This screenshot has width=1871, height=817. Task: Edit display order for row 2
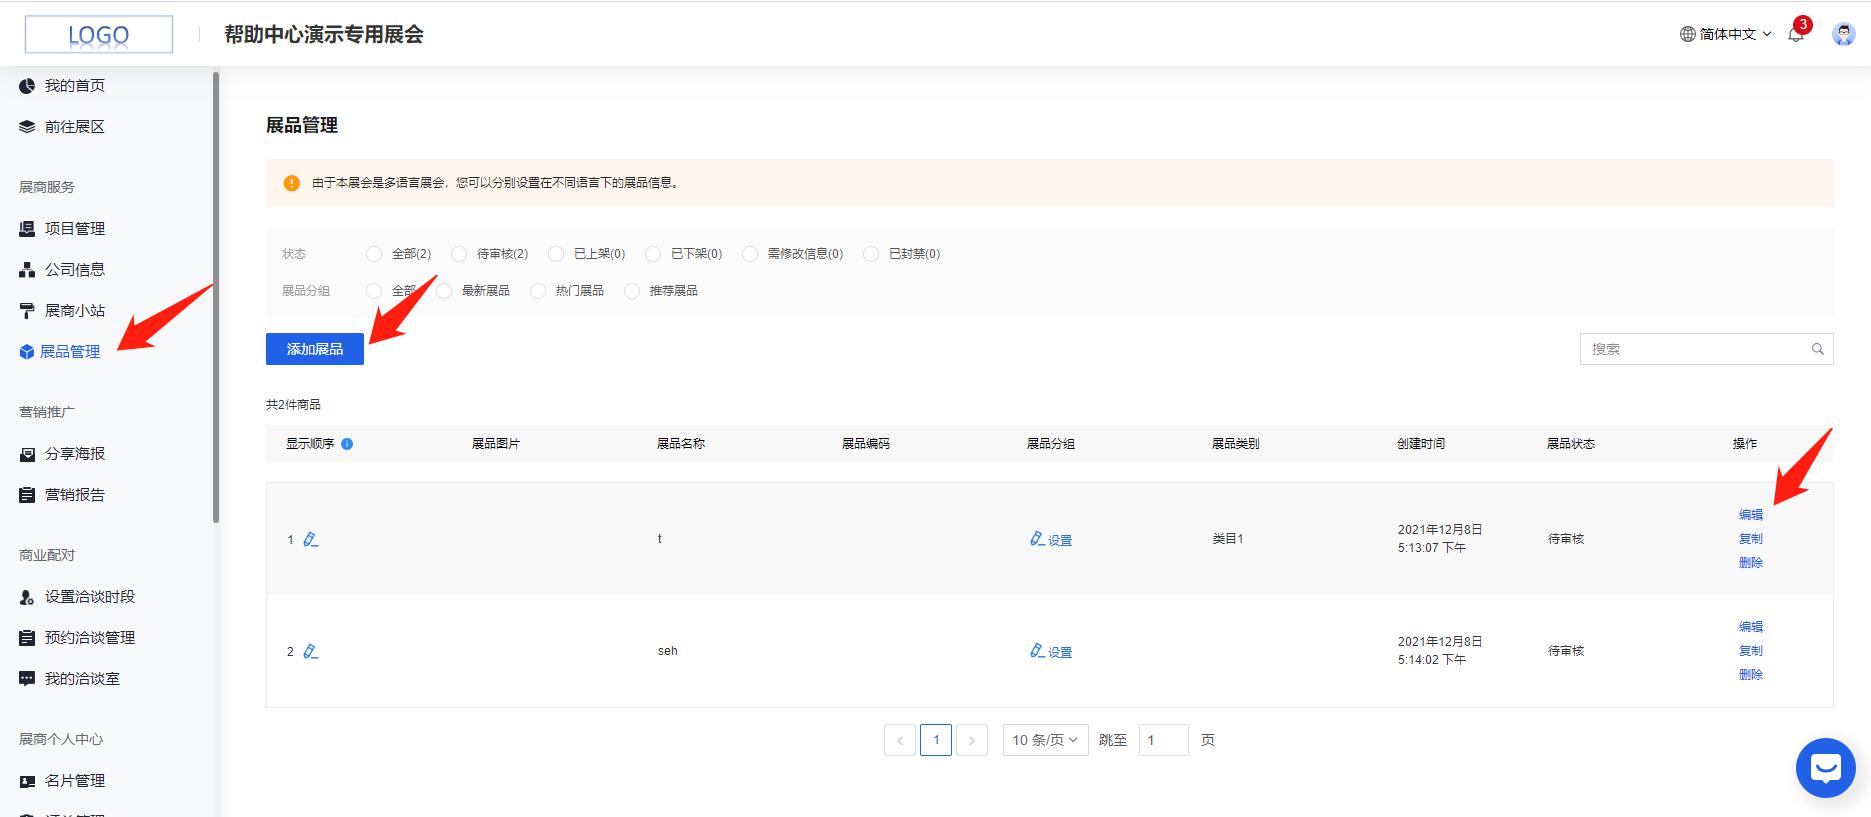[311, 652]
